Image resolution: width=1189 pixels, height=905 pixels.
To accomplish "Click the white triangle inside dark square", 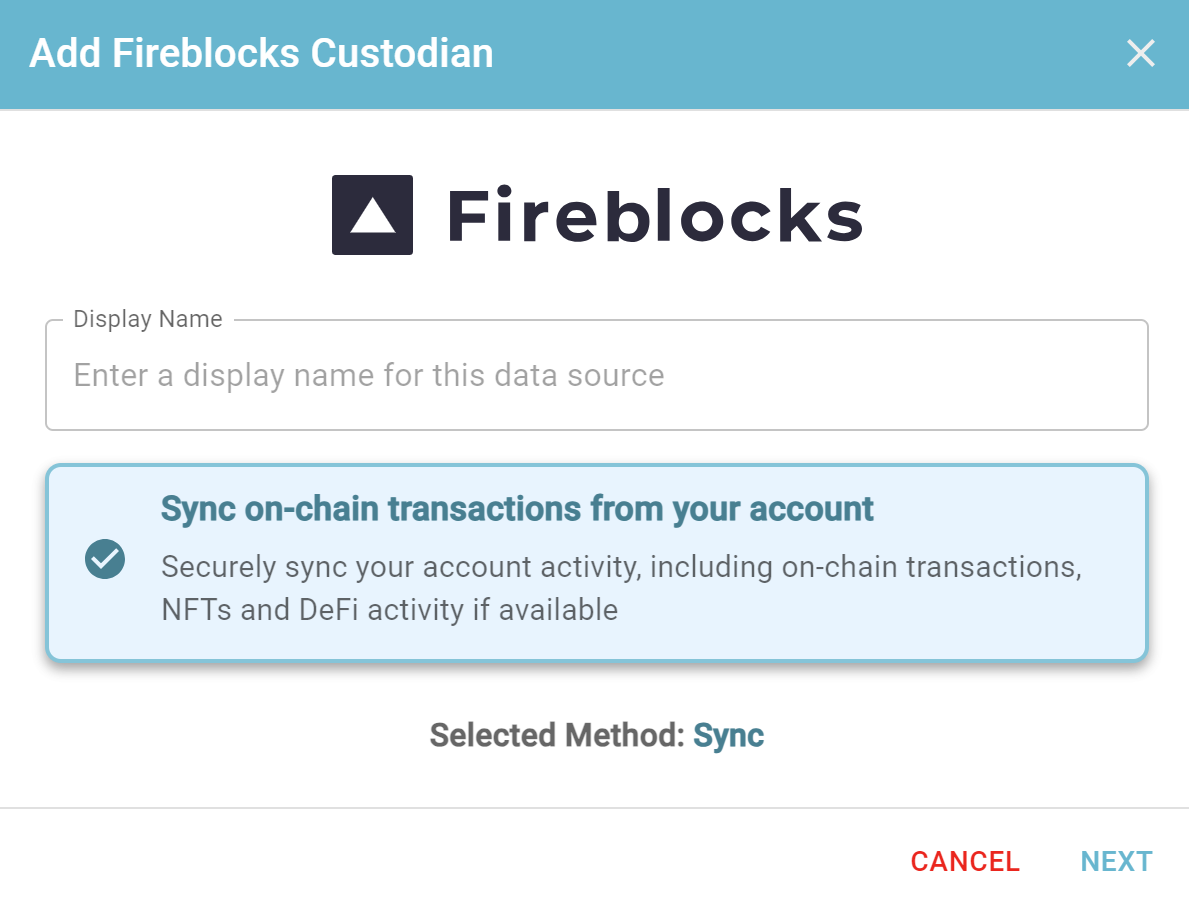I will [x=372, y=215].
